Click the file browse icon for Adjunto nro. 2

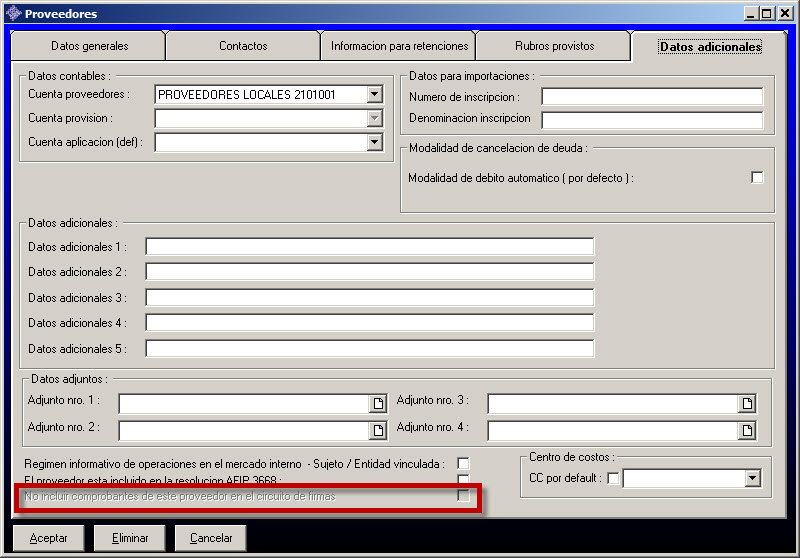(x=378, y=430)
